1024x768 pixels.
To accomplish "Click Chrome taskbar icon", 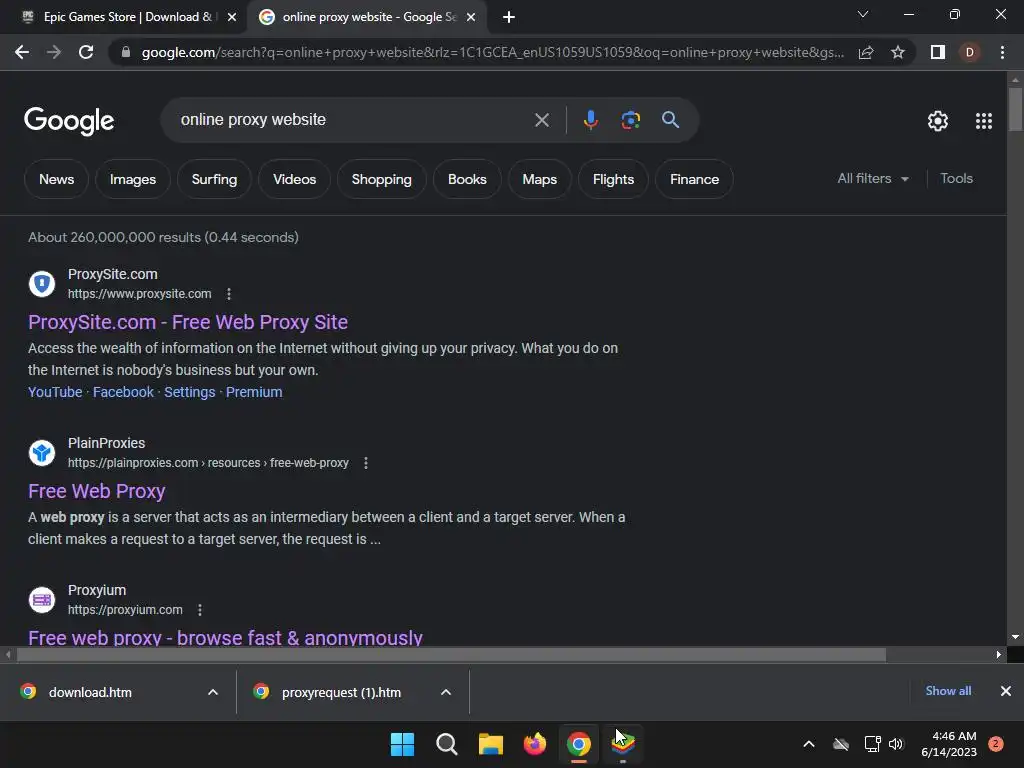I will (579, 744).
